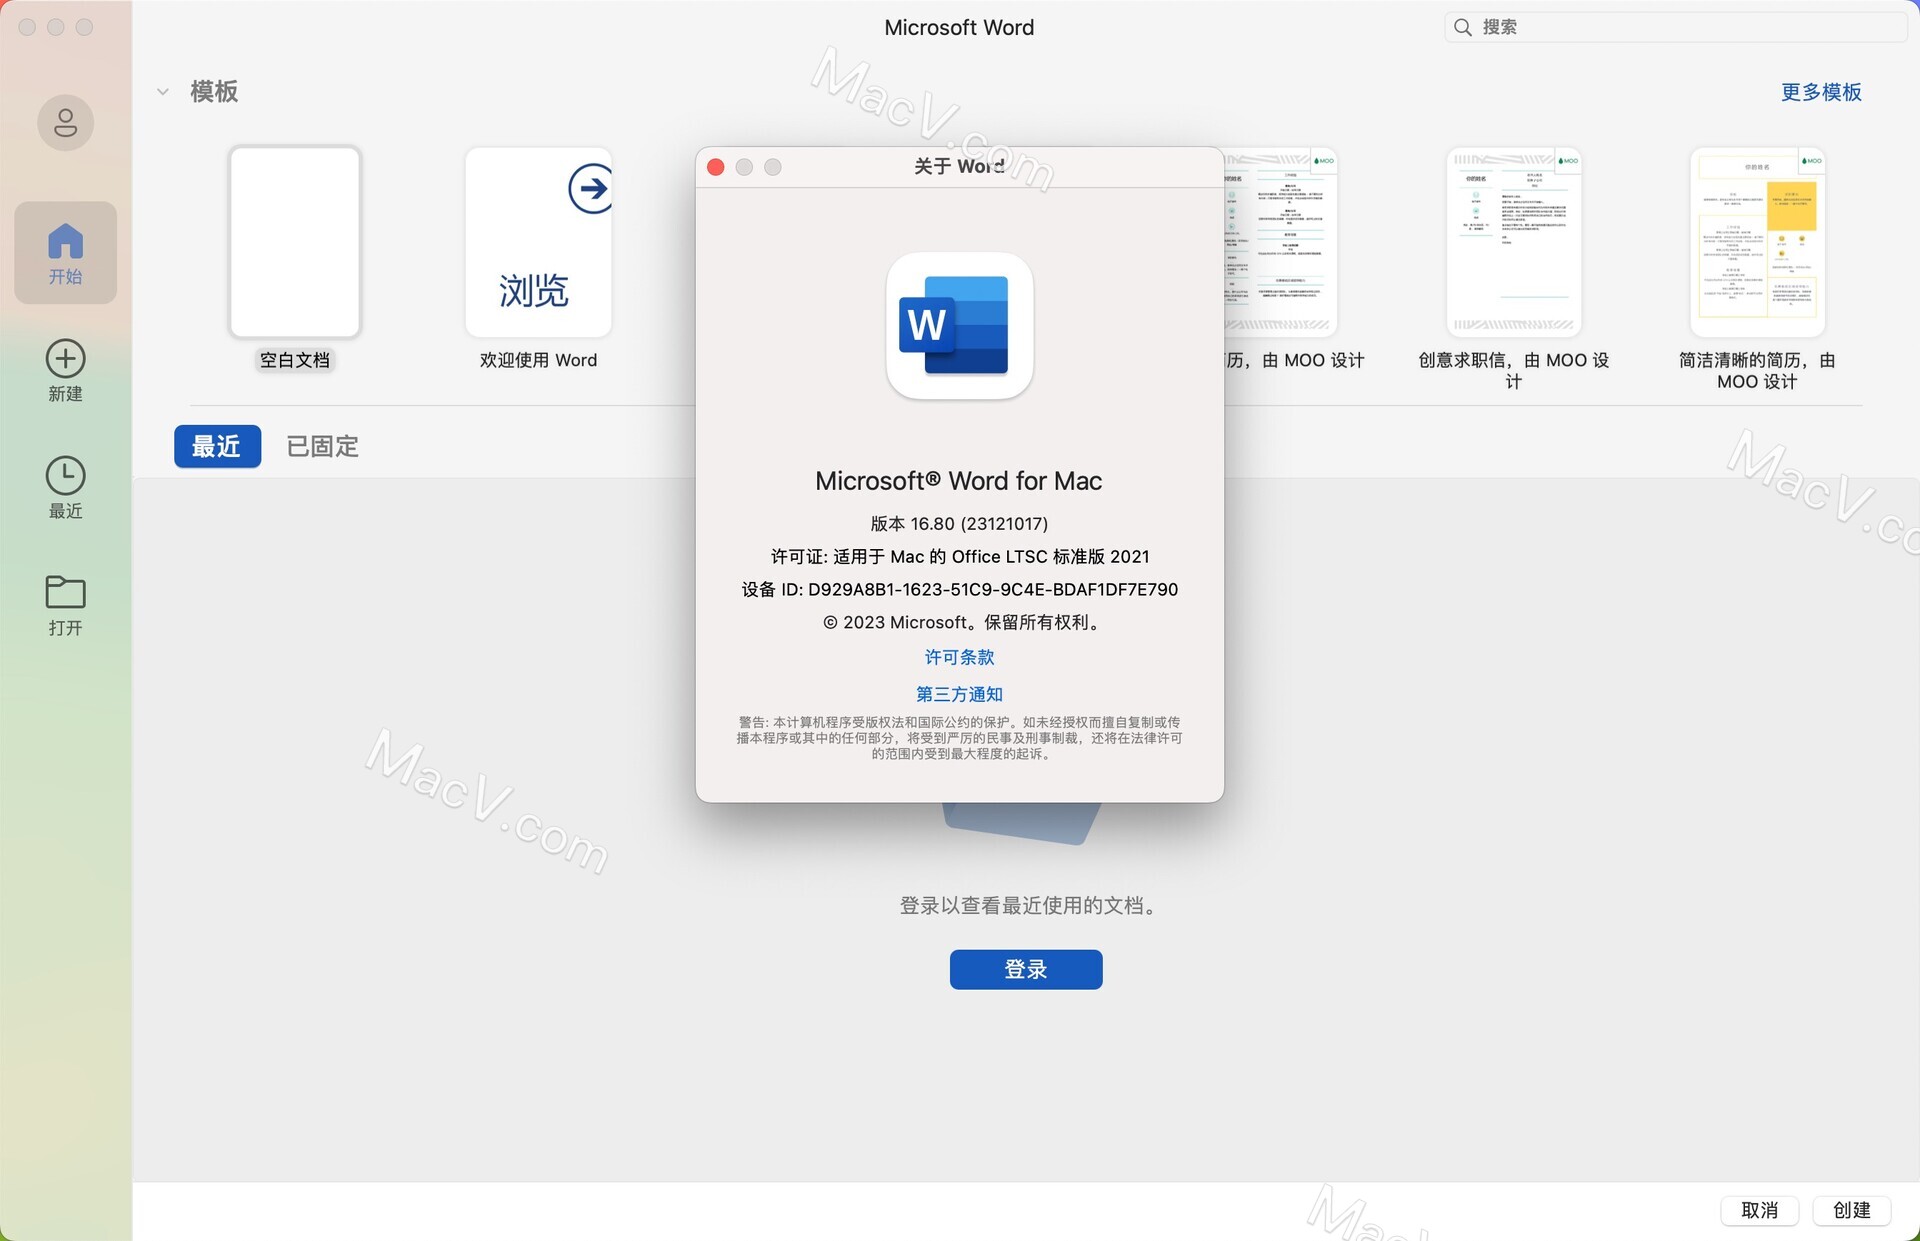
Task: Open the 打开 folder icon in sidebar
Action: coord(65,592)
